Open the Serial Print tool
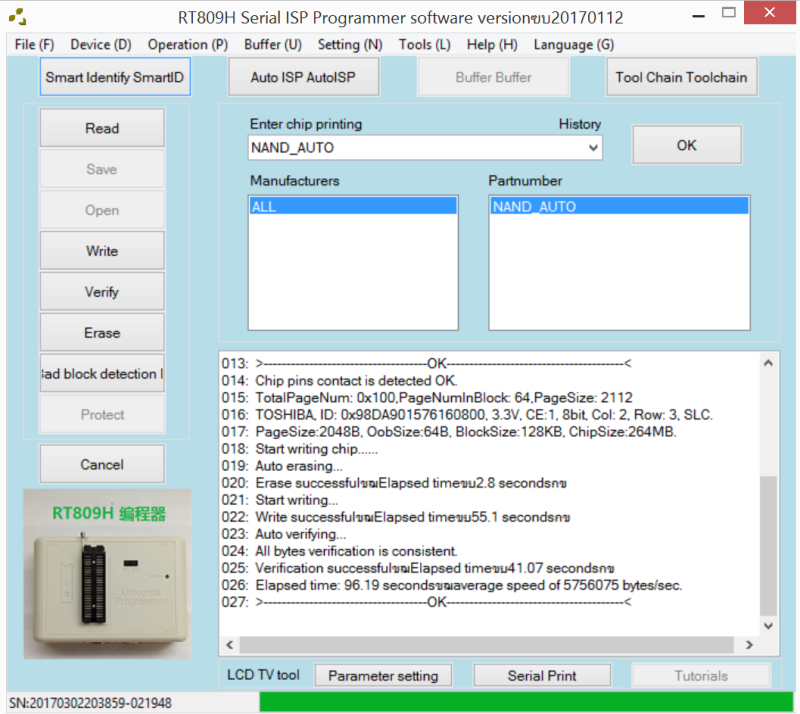800x714 pixels. pyautogui.click(x=541, y=675)
